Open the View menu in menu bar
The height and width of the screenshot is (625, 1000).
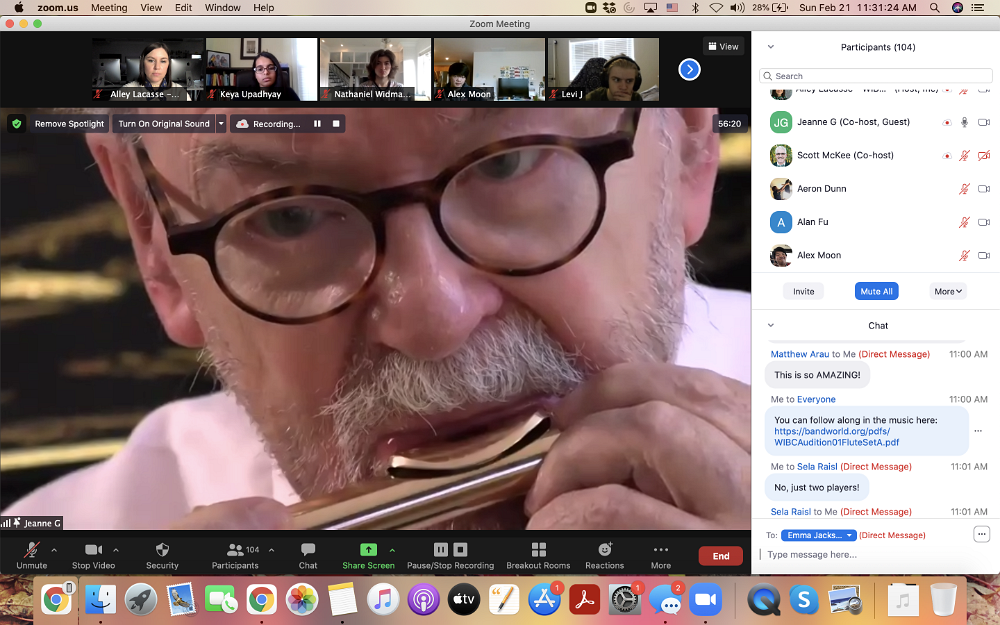click(x=151, y=8)
